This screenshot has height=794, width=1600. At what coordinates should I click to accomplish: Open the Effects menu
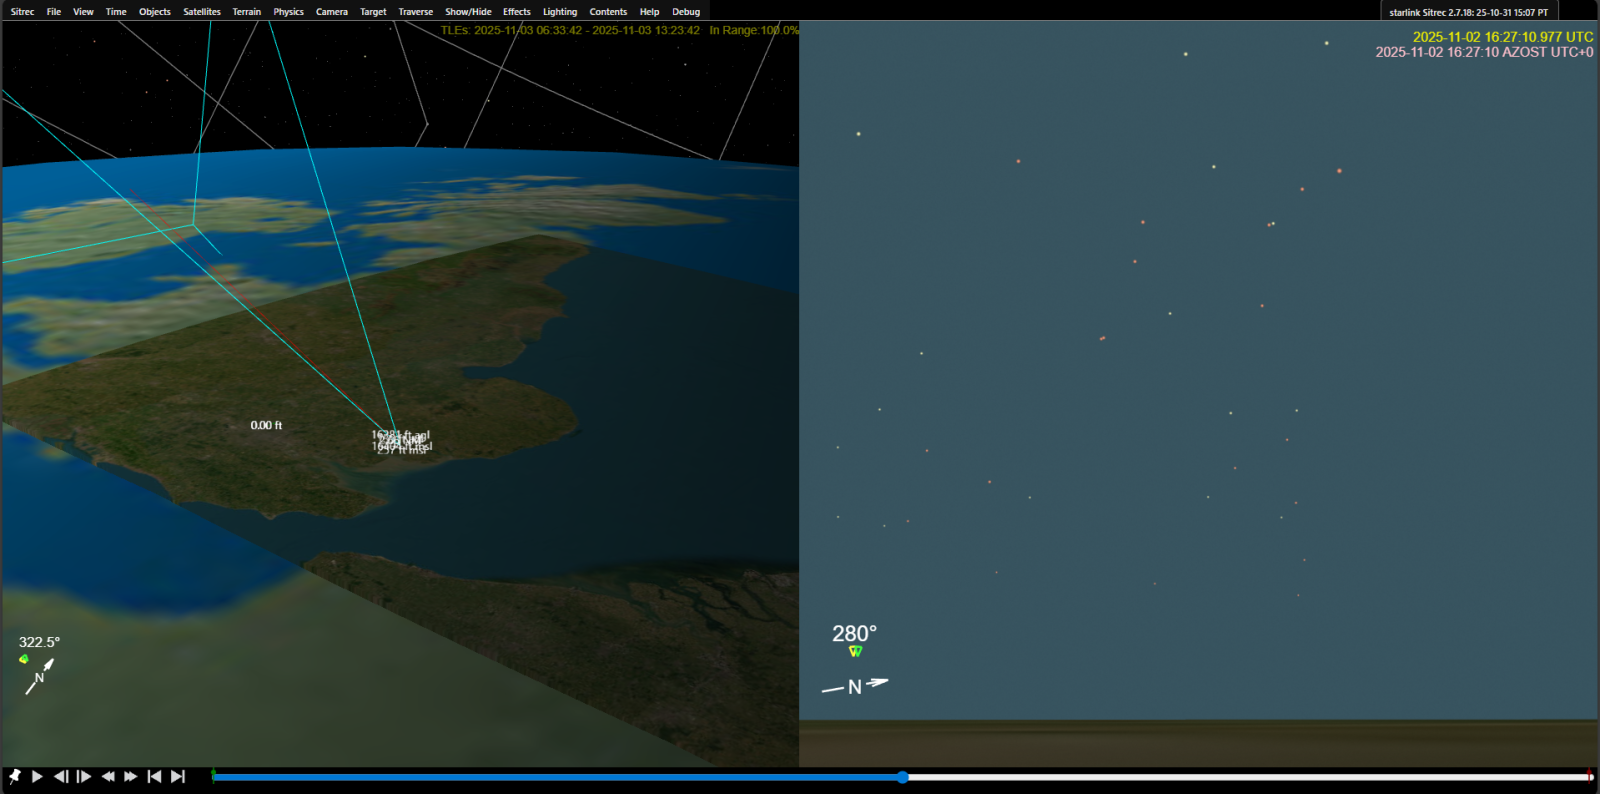coord(516,12)
